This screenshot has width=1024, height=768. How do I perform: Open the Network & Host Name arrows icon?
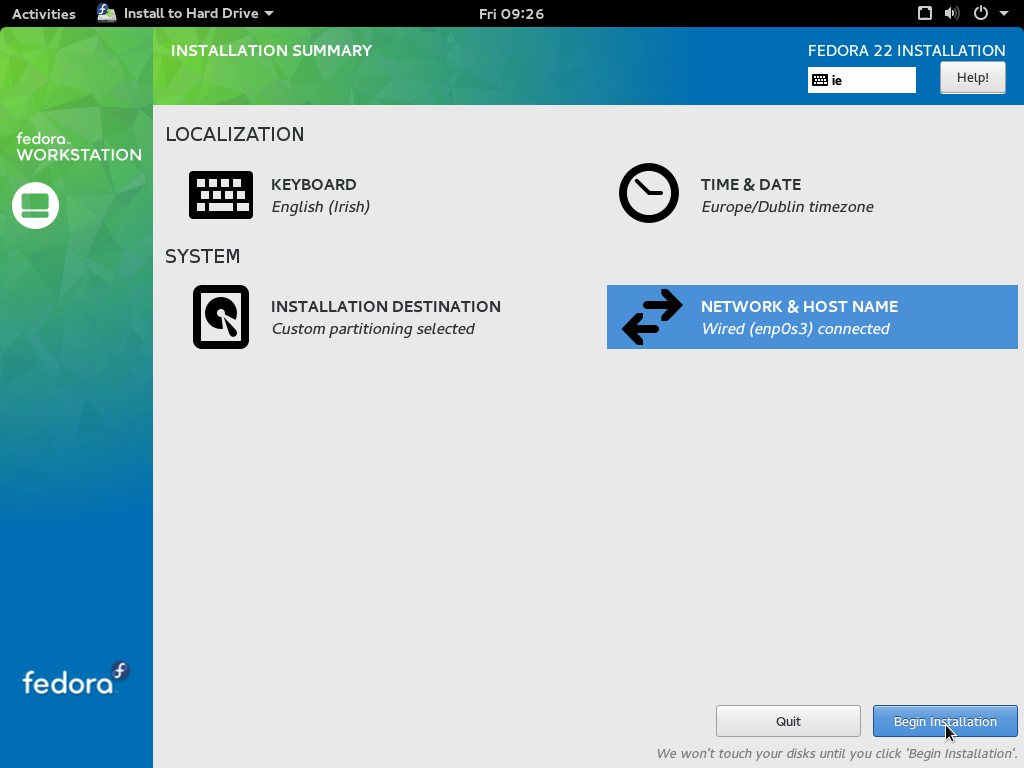tap(652, 317)
